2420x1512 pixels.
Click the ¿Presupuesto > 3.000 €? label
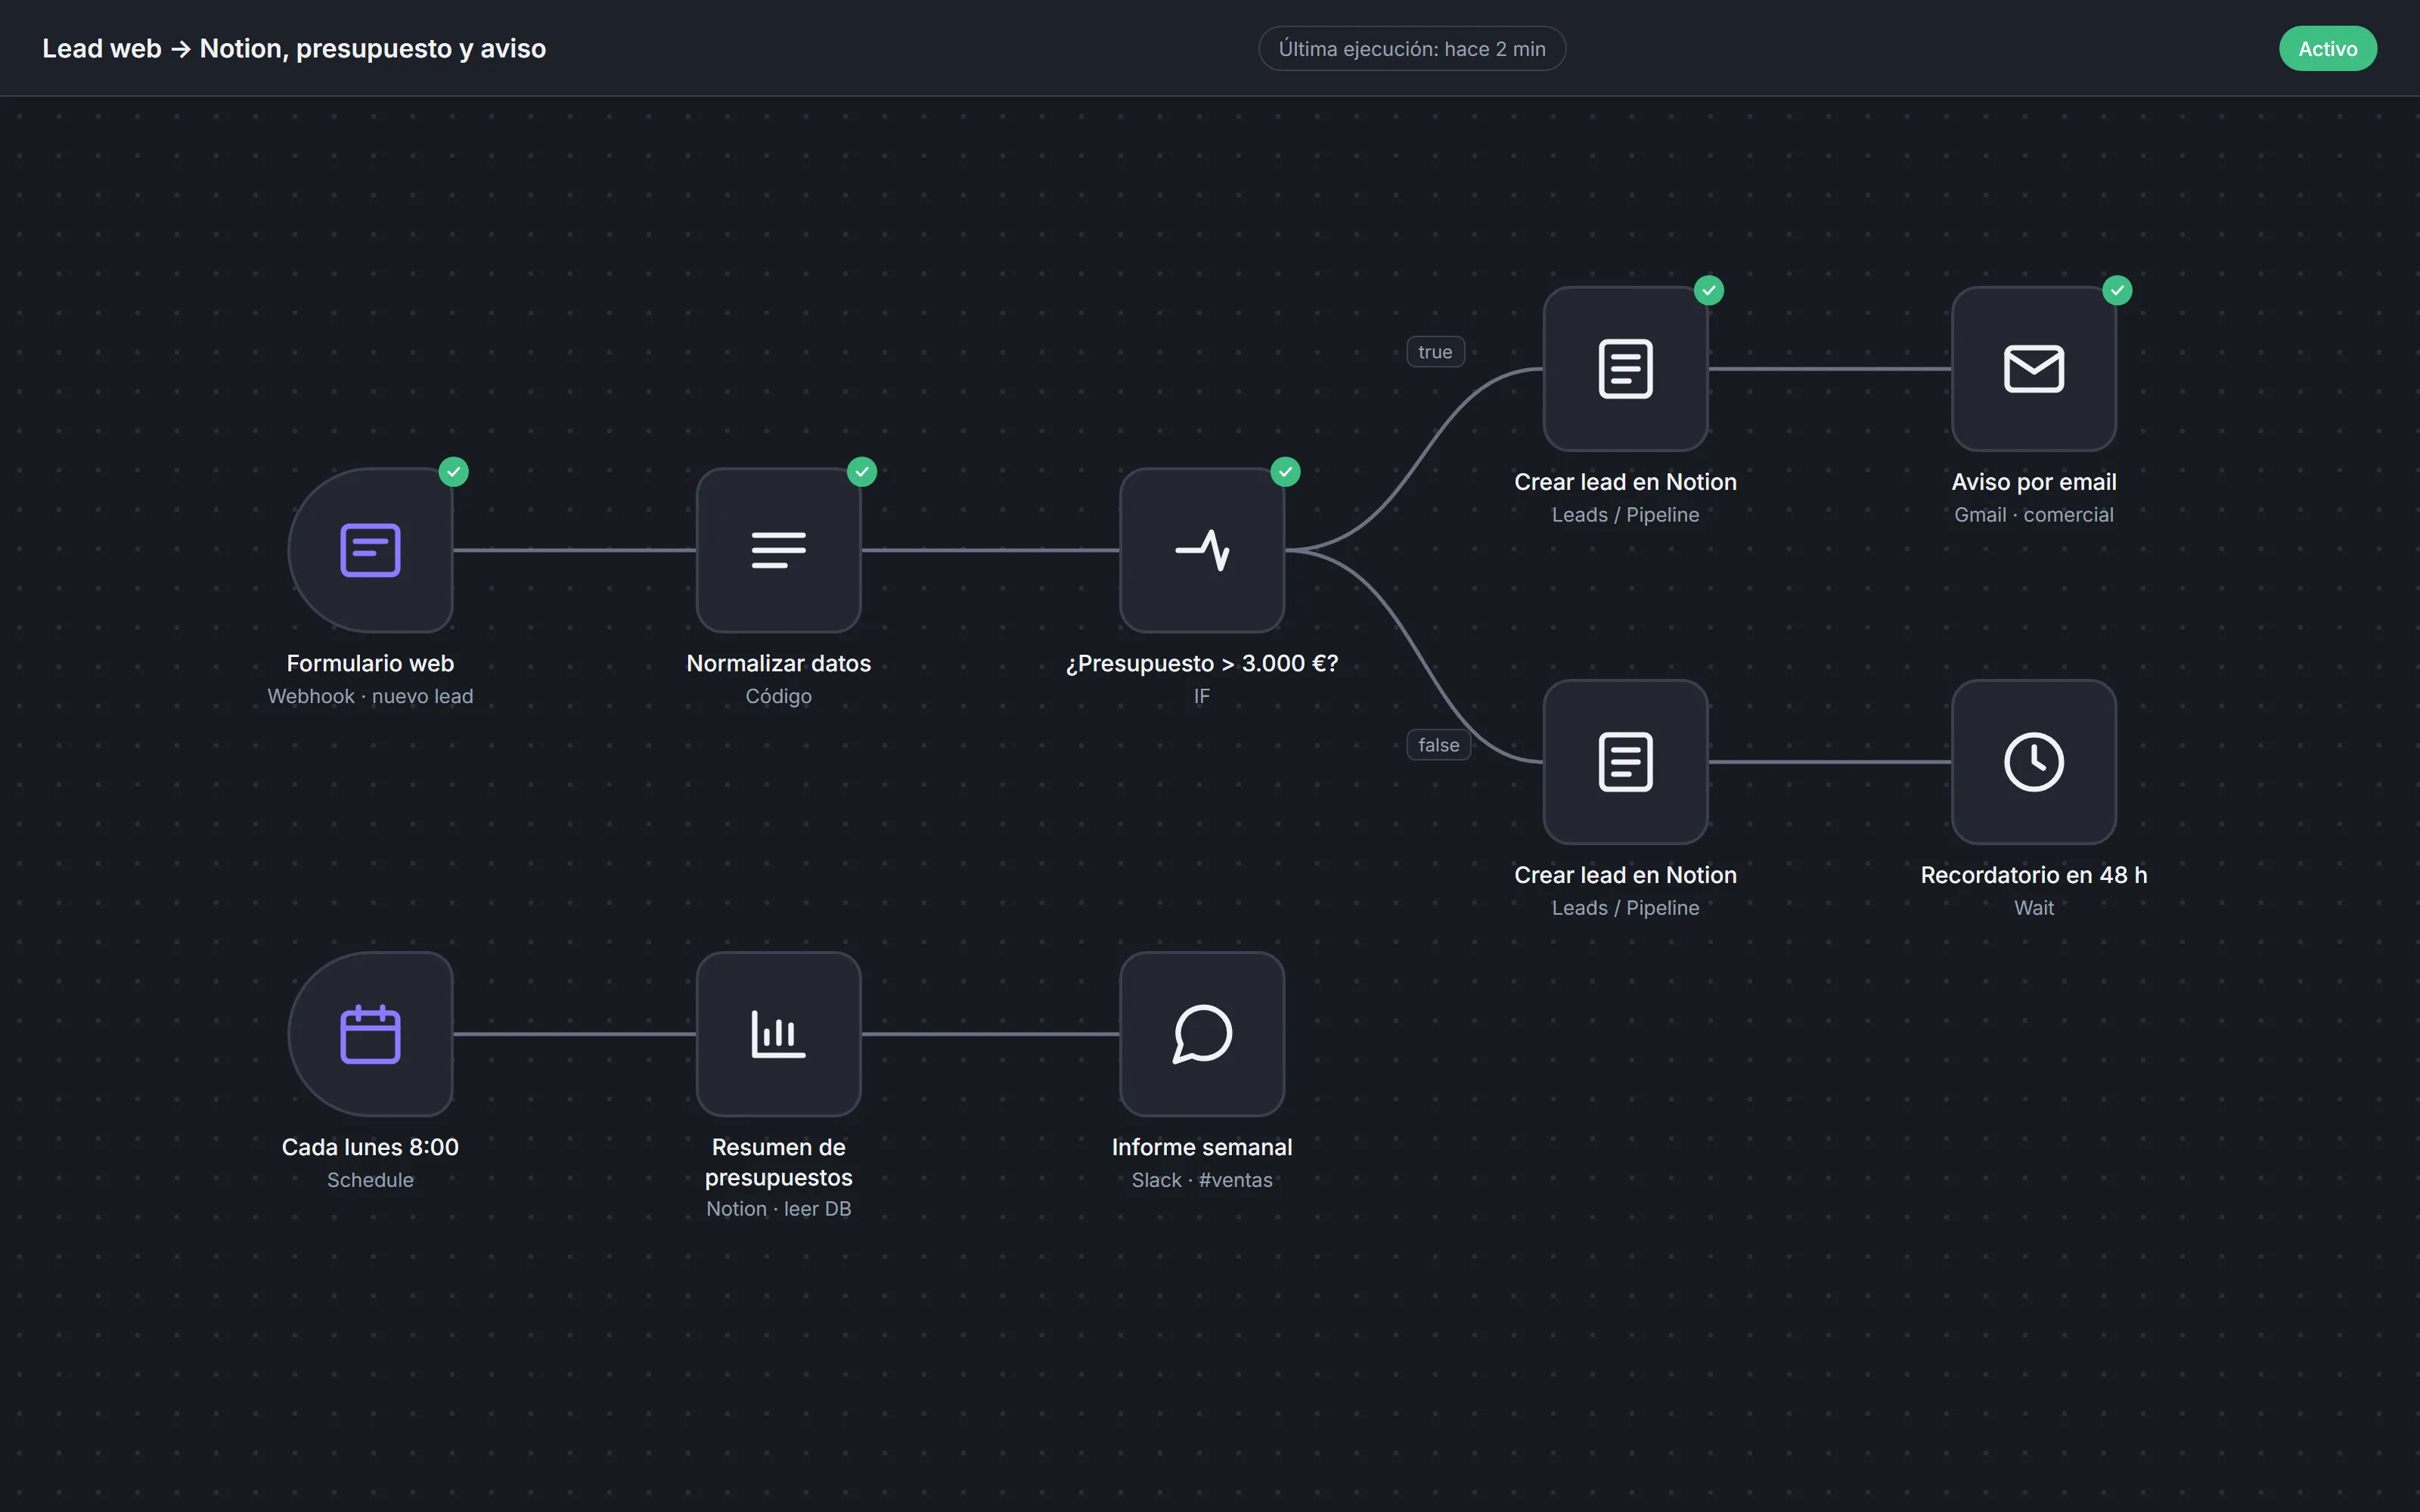(x=1202, y=663)
